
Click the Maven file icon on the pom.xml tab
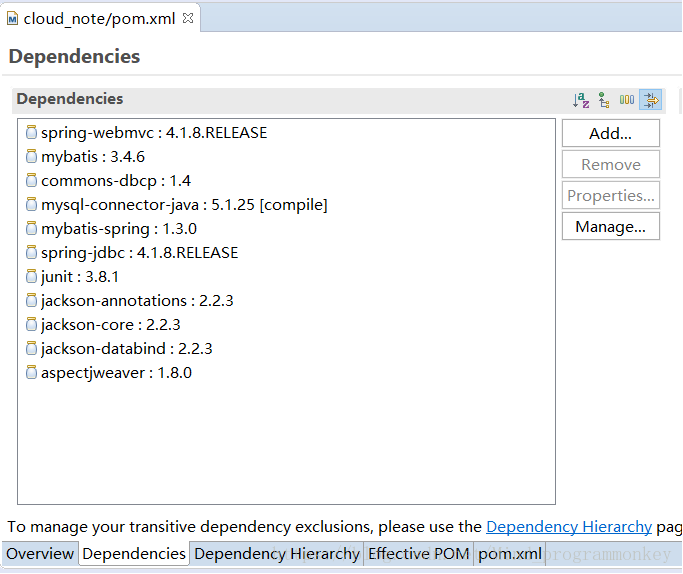tap(12, 19)
